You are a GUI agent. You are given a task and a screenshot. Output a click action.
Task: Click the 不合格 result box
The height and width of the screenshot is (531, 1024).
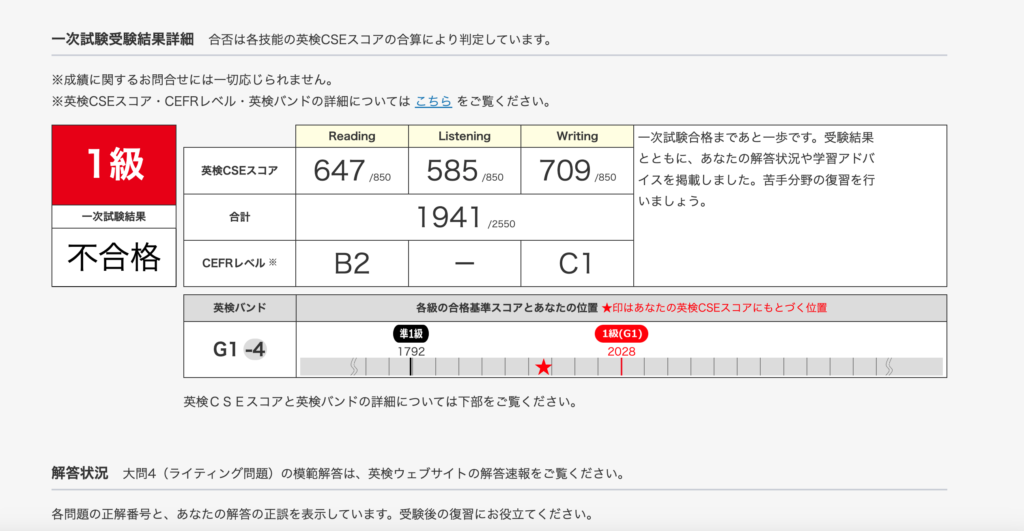[x=114, y=257]
